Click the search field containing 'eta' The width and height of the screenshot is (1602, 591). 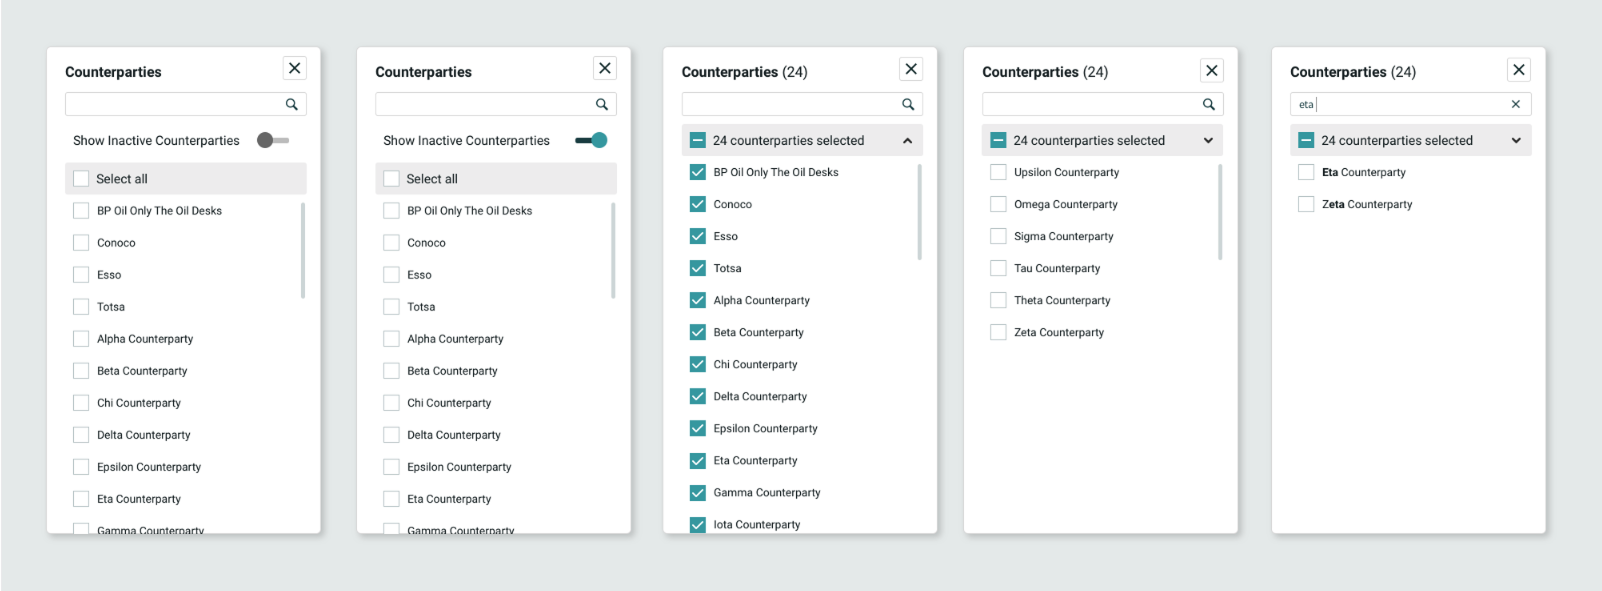[1400, 104]
